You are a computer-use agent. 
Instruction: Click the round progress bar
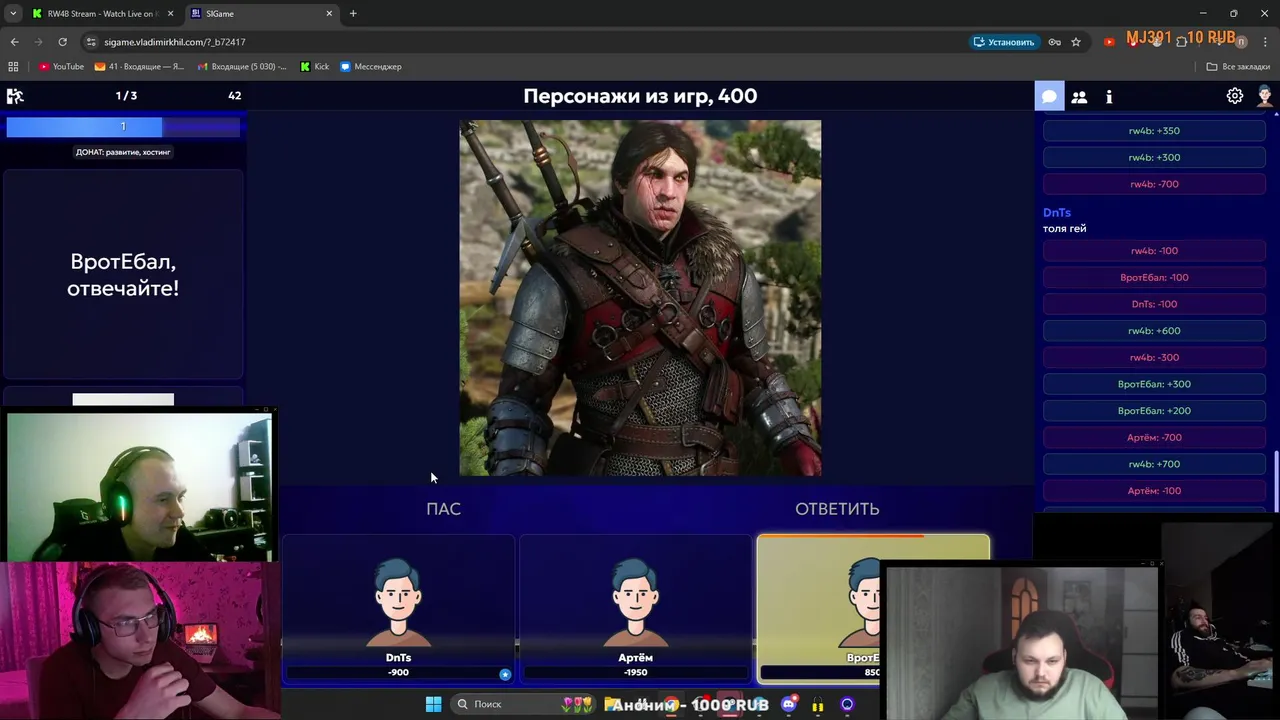click(123, 126)
